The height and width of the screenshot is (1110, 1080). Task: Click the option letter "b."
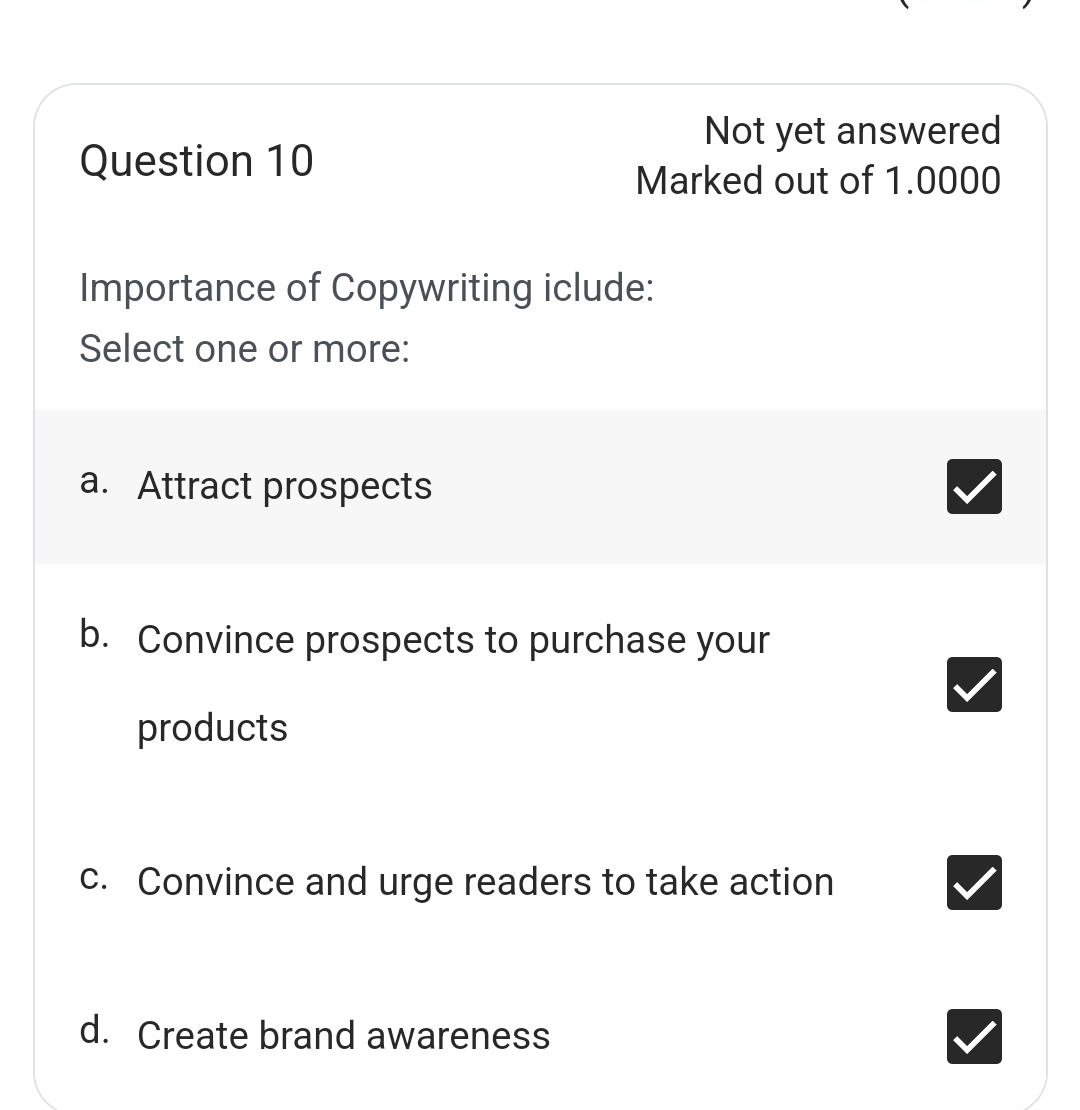(94, 634)
